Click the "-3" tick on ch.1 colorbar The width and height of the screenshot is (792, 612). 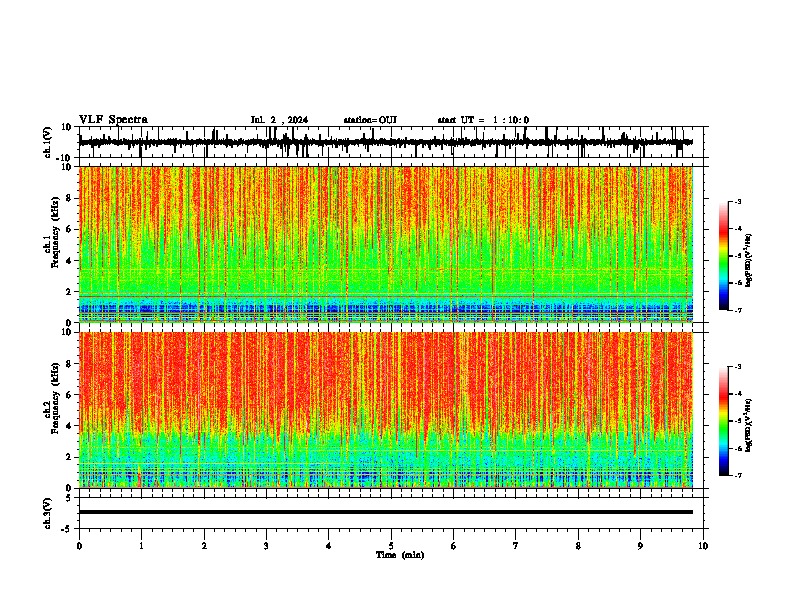click(x=738, y=202)
